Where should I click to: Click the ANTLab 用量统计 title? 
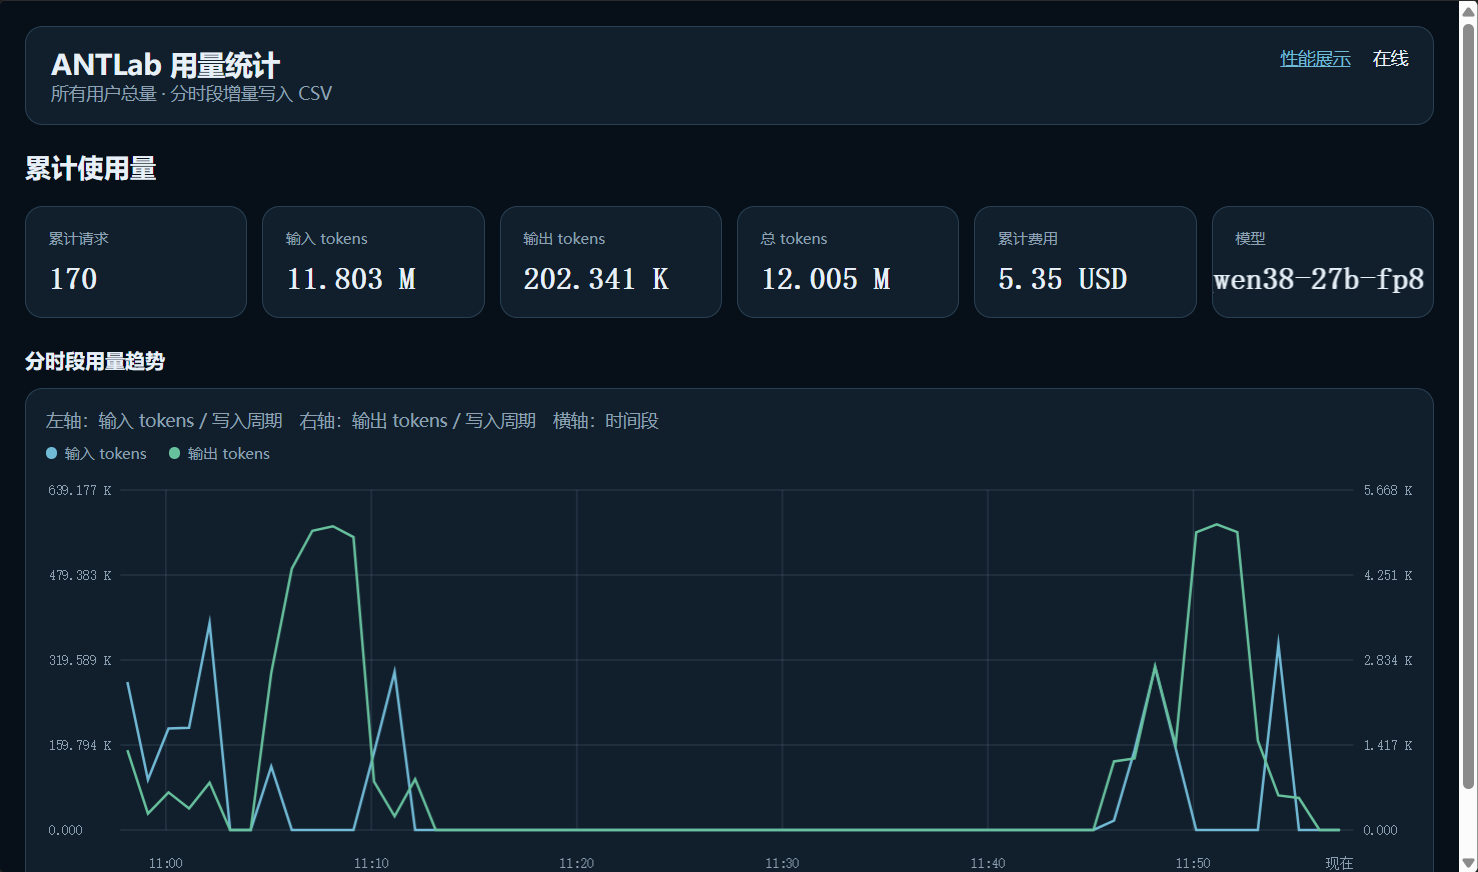coord(165,65)
